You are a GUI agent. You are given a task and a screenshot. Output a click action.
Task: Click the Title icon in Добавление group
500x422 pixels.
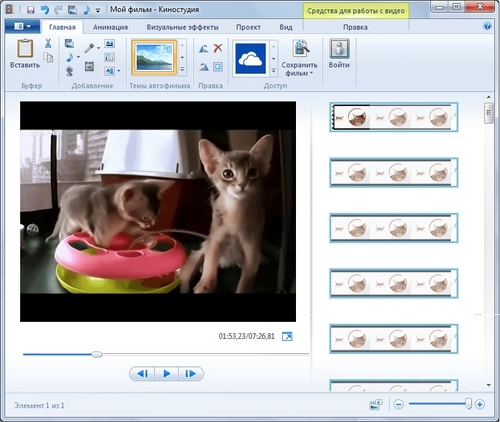pos(109,43)
